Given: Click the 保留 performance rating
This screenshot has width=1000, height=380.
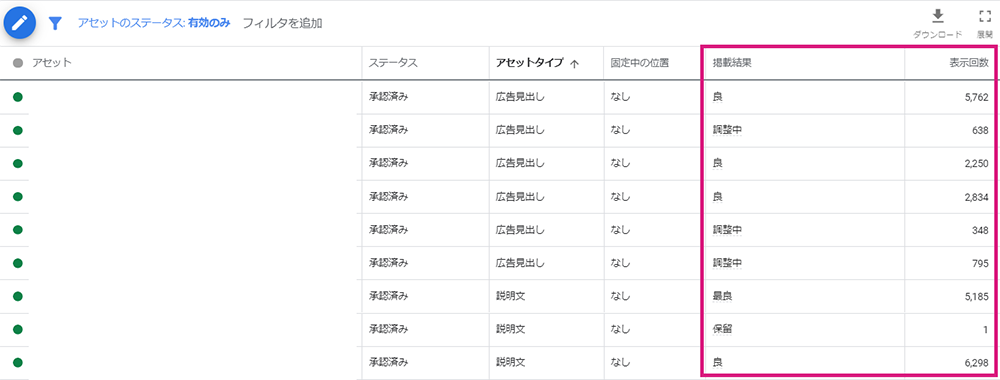Looking at the screenshot, I should [x=723, y=330].
